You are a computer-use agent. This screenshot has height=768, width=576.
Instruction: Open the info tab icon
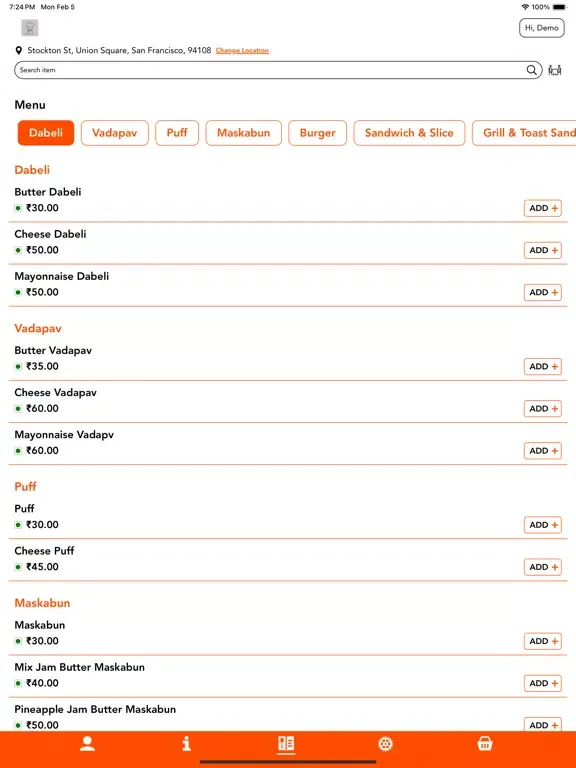[x=186, y=744]
